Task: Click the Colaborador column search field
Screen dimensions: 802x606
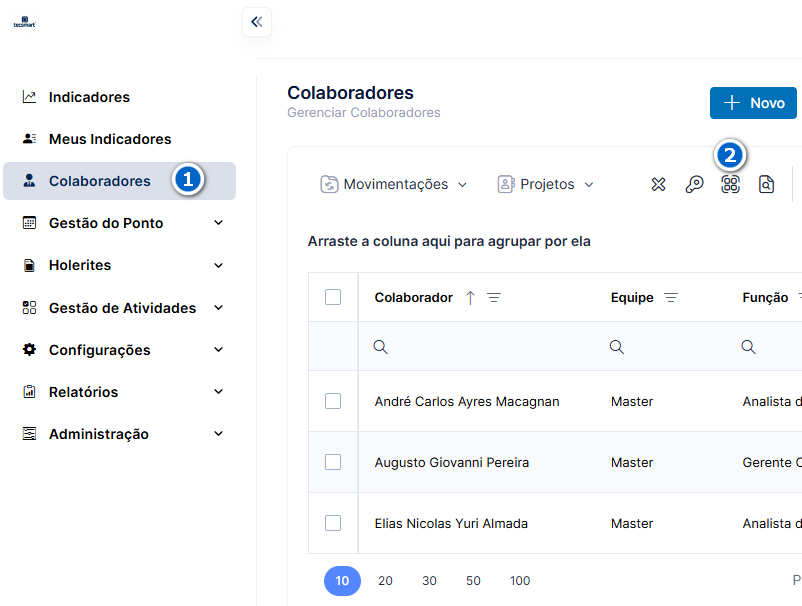Action: click(476, 347)
